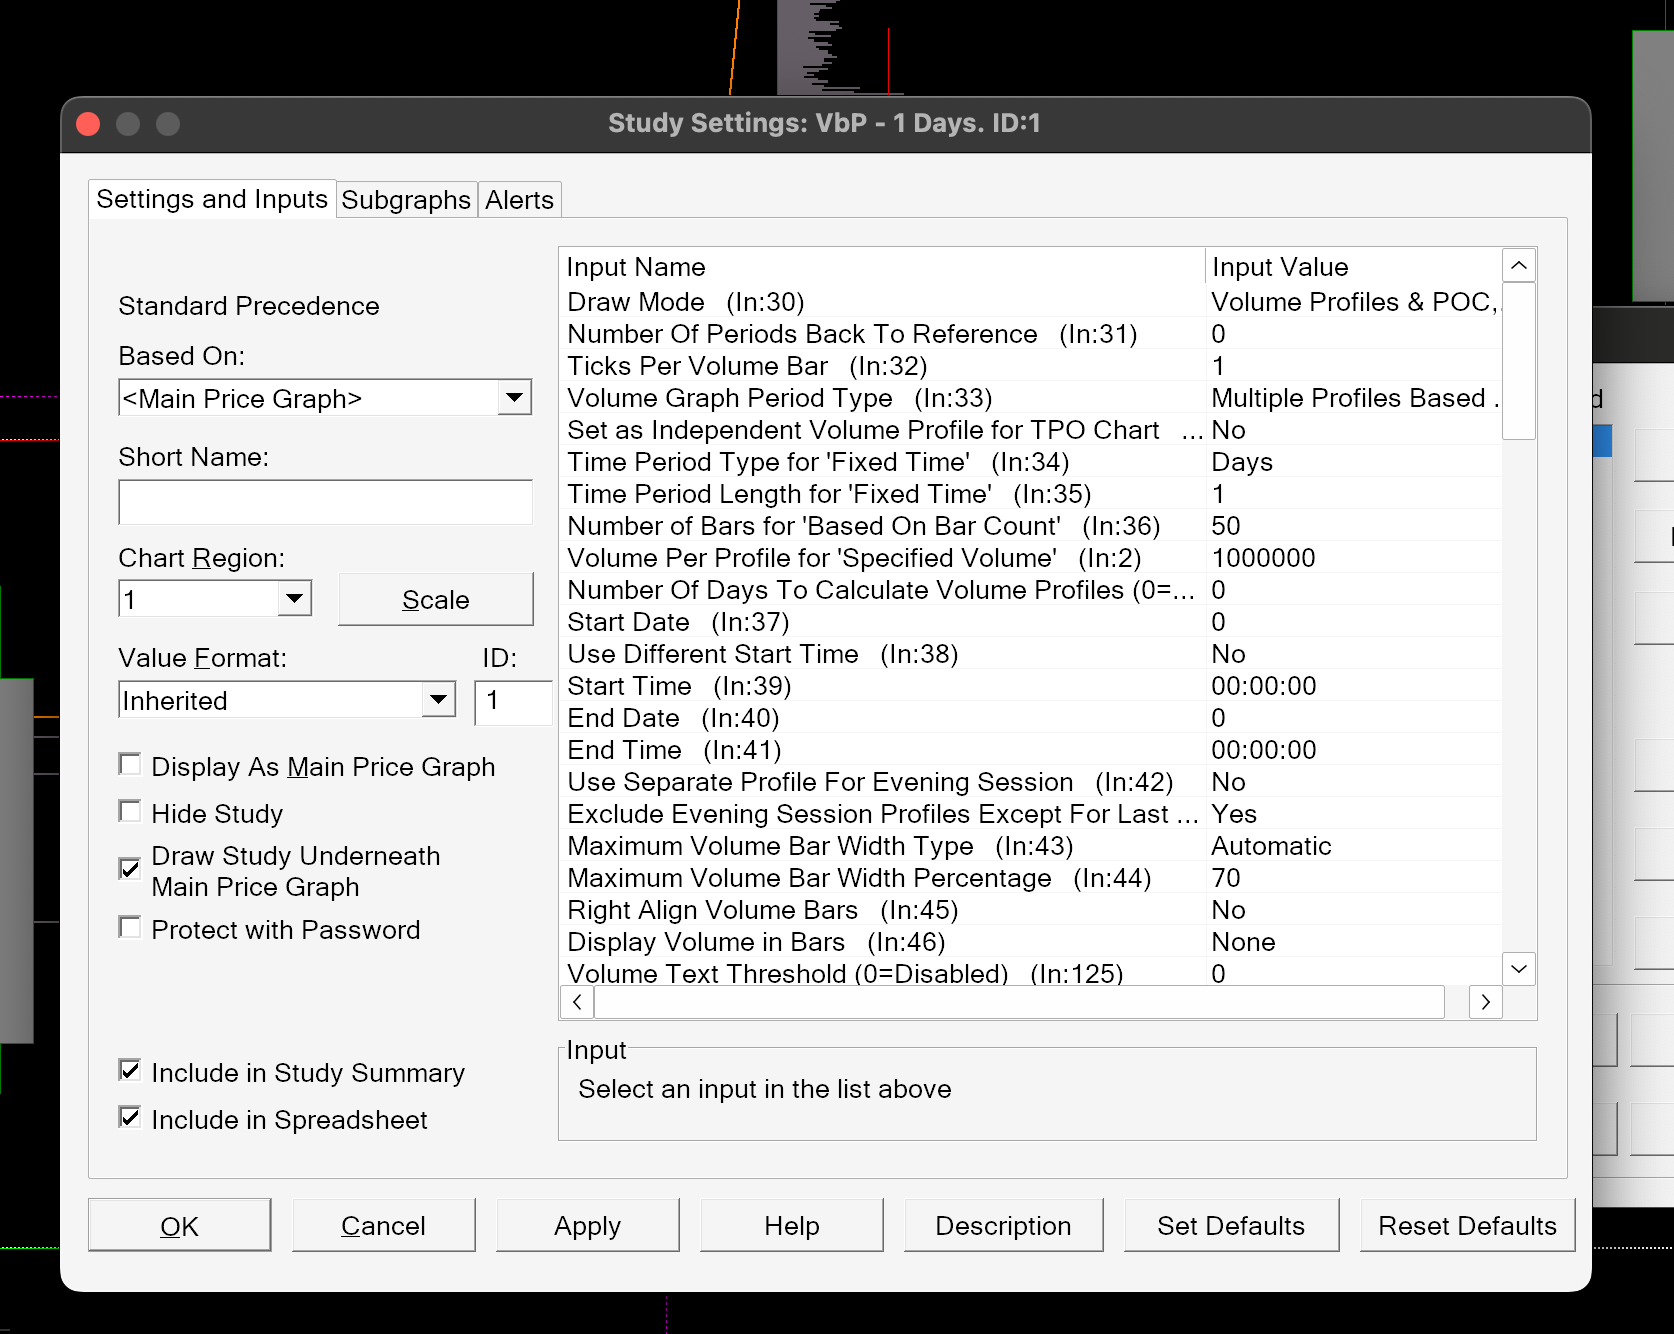Viewport: 1674px width, 1334px height.
Task: Click the Short Name text field
Action: tap(325, 502)
